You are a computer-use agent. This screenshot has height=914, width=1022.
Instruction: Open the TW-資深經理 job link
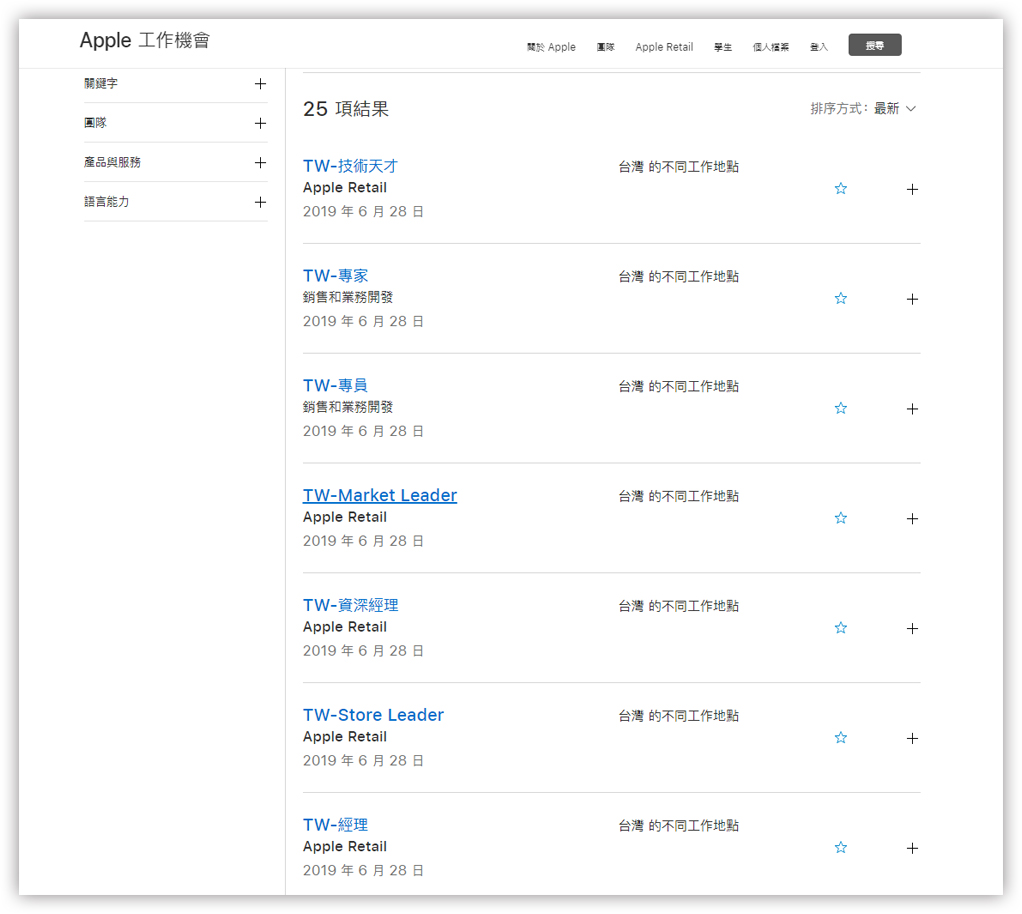click(x=351, y=606)
